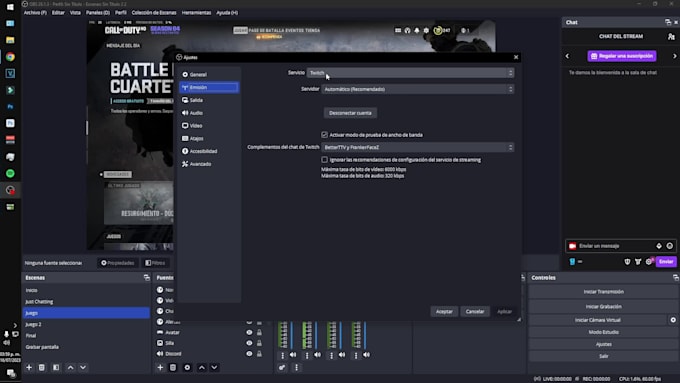The width and height of the screenshot is (680, 383).
Task: Hide the Discord source with eye icon
Action: (249, 354)
